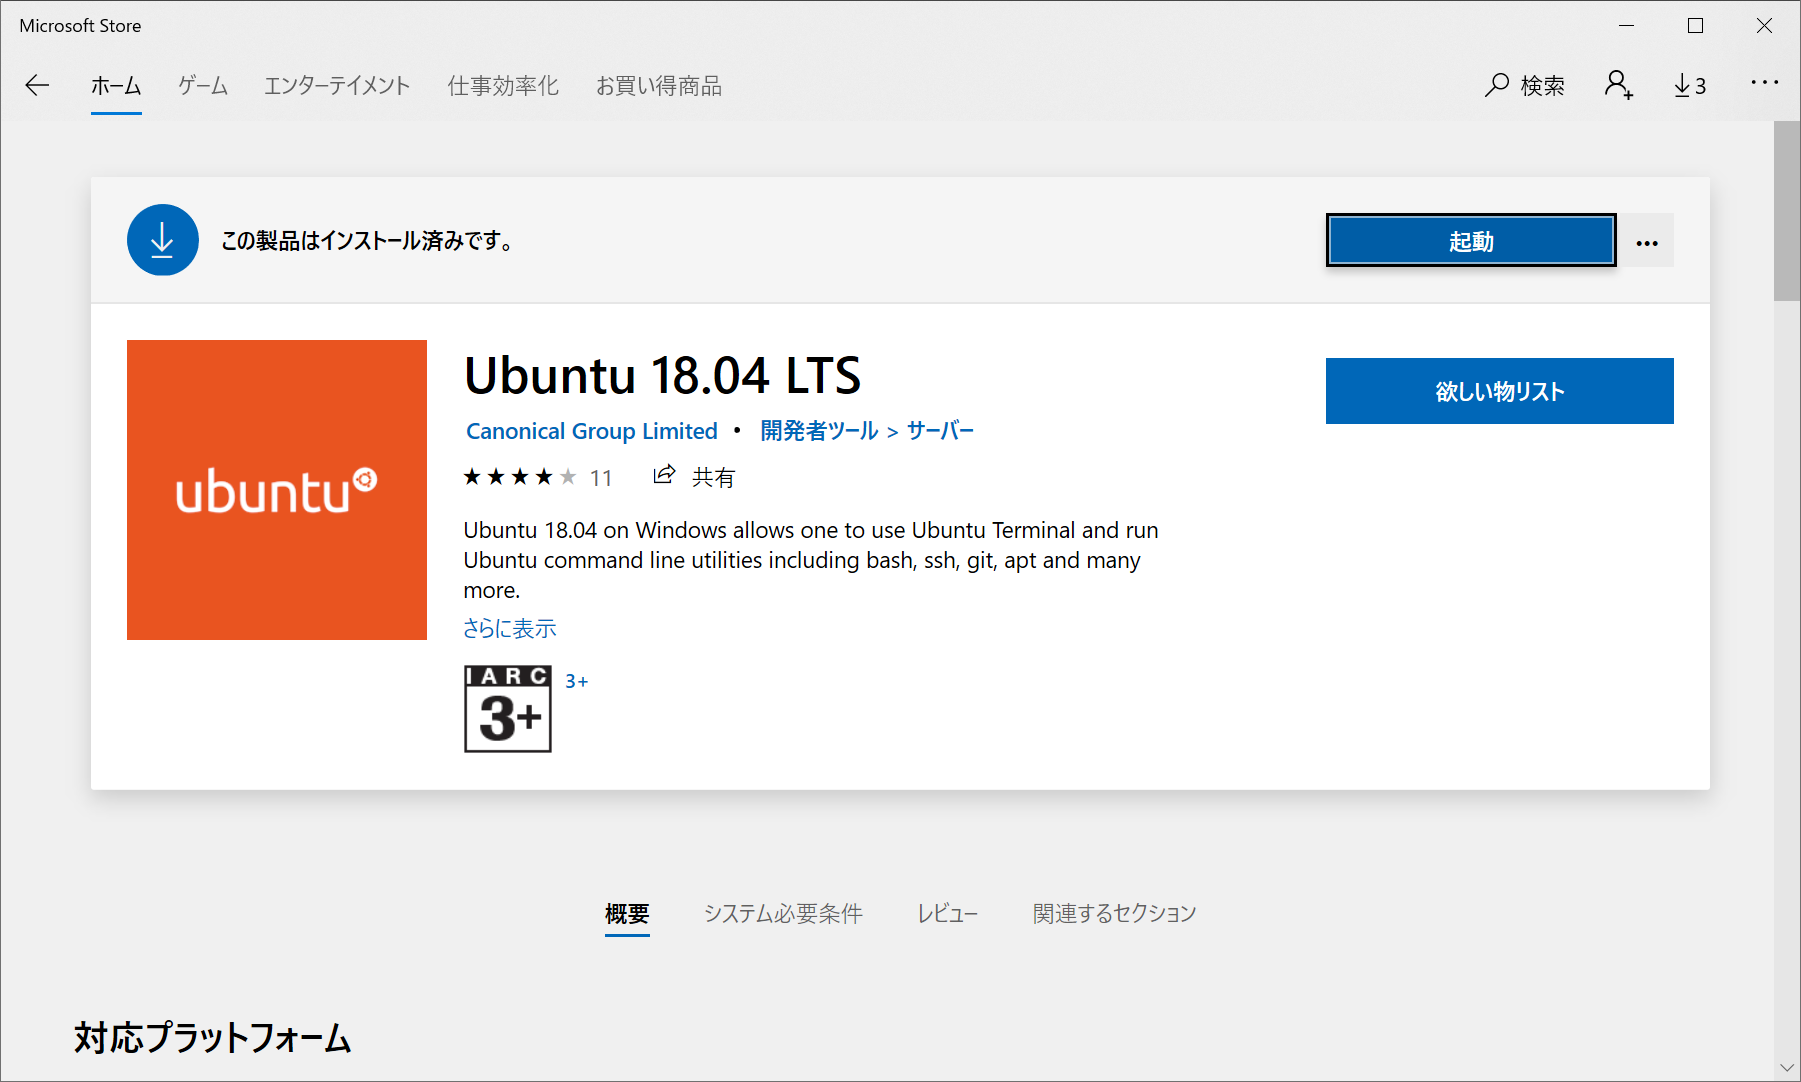Click the Ubuntu 18.04 LTS title
This screenshot has height=1082, width=1801.
662,376
